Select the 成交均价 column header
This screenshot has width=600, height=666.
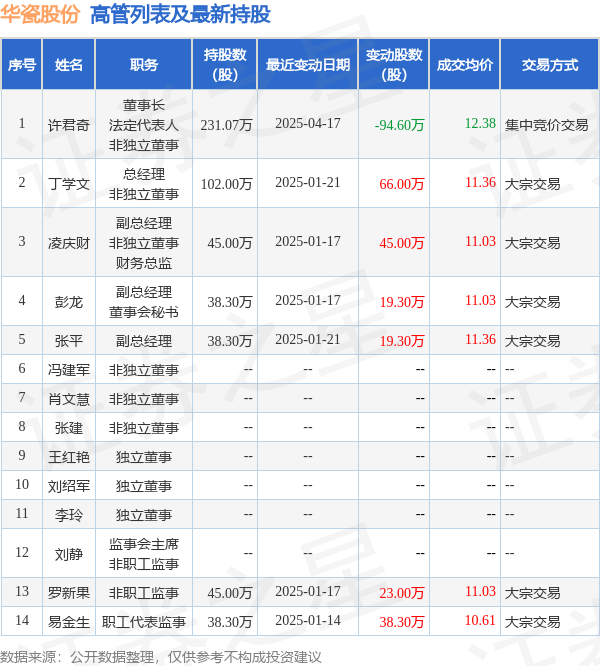(x=465, y=65)
